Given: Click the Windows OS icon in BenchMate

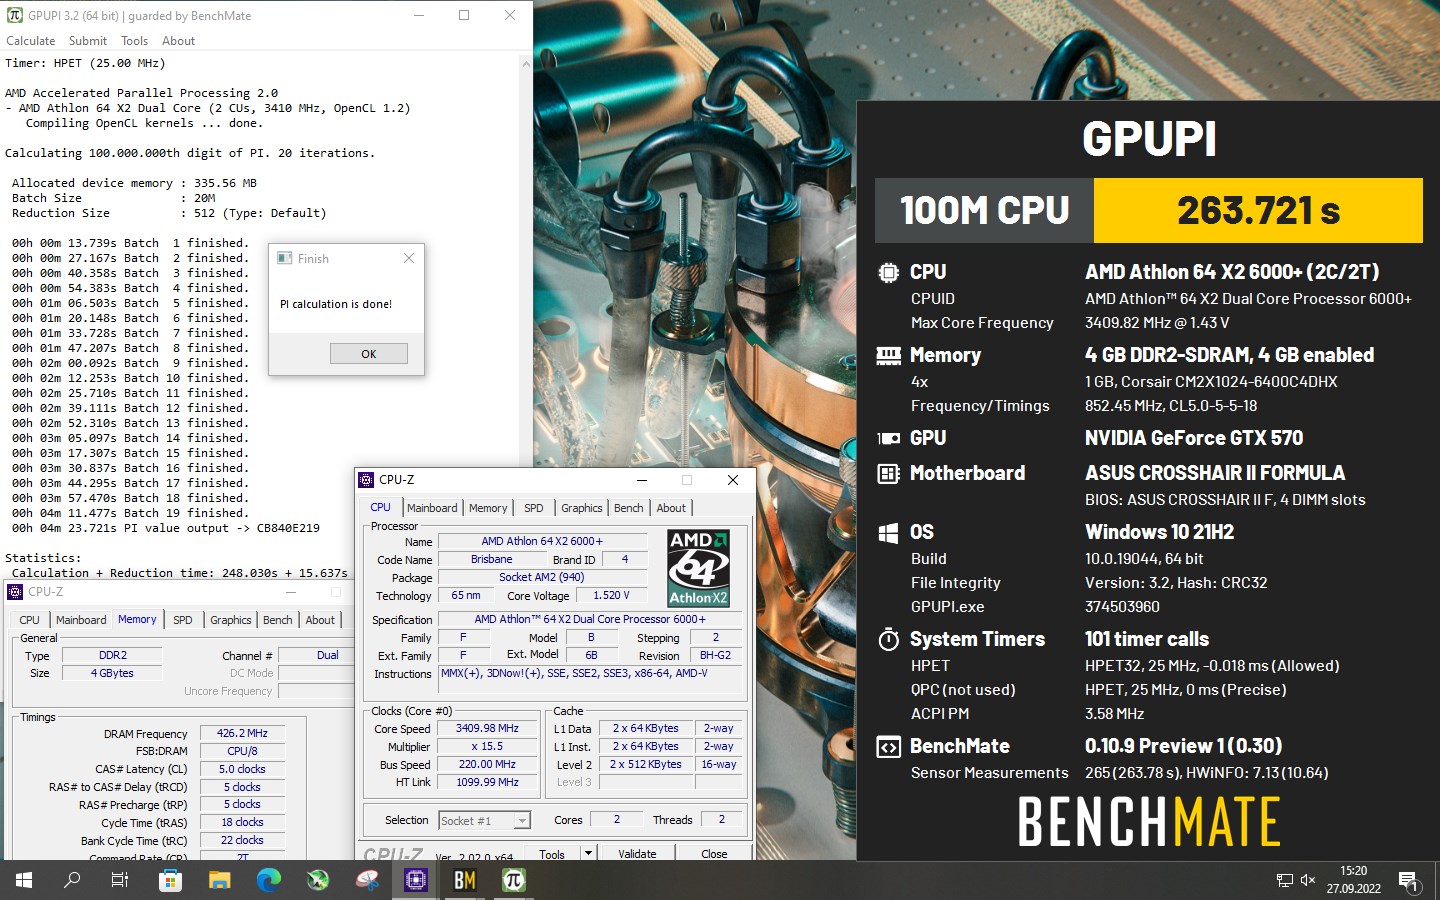Looking at the screenshot, I should [x=888, y=532].
